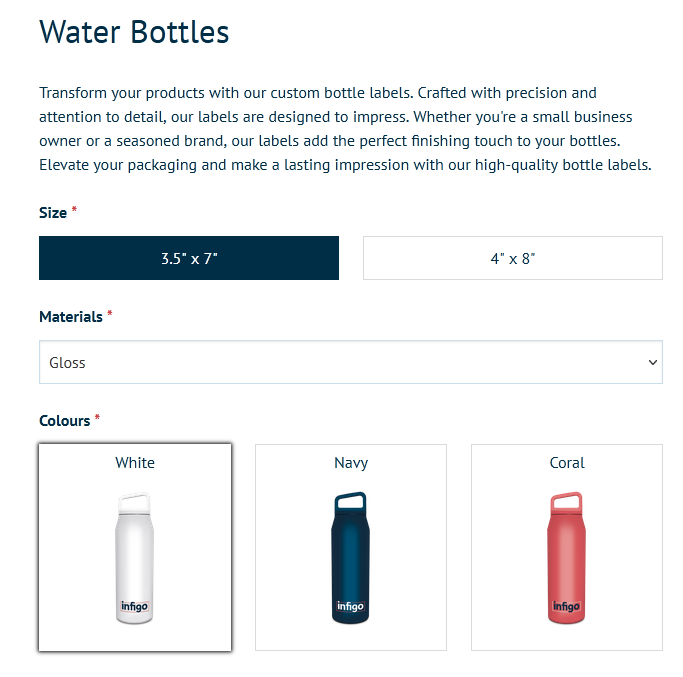
Task: Click the navy bottle image
Action: click(x=350, y=558)
